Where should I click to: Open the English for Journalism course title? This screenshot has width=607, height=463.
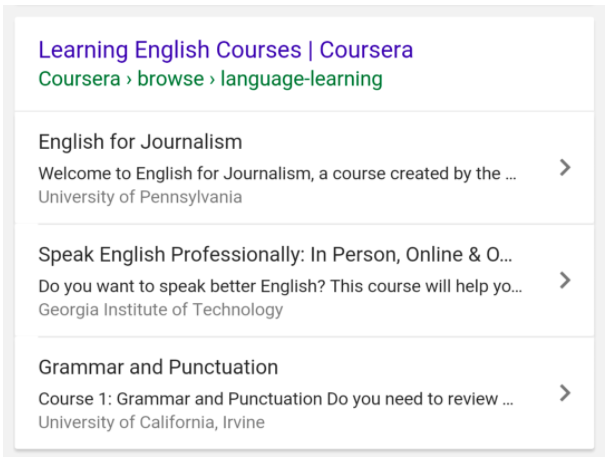coord(140,142)
